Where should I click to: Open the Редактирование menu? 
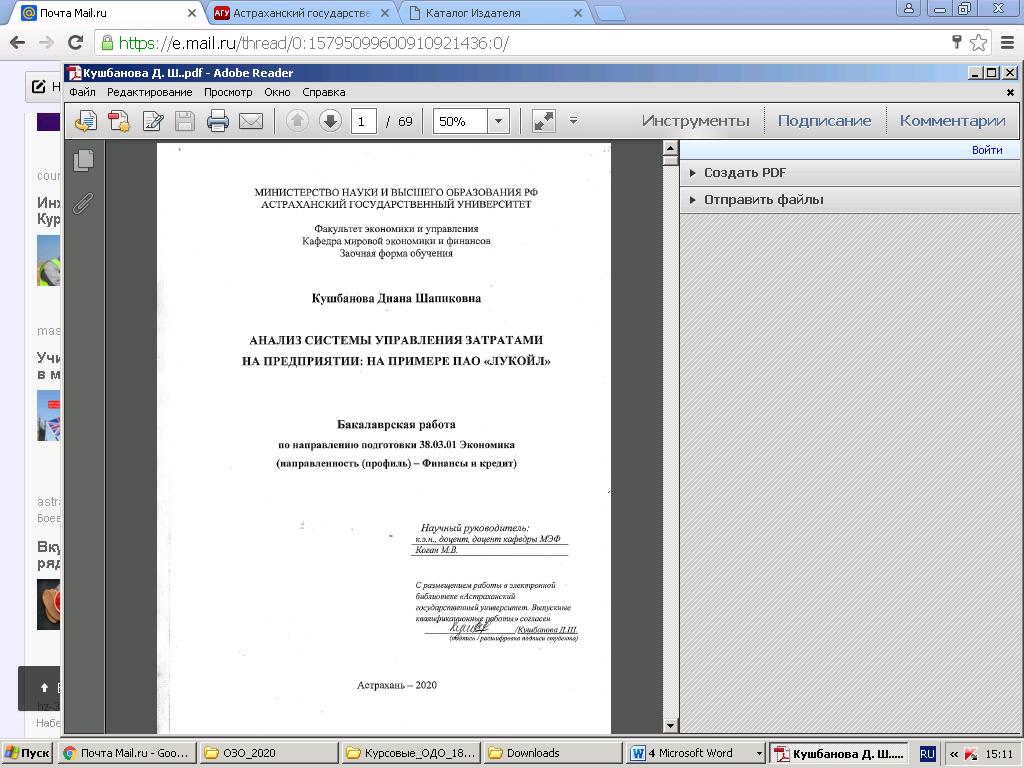tap(150, 92)
